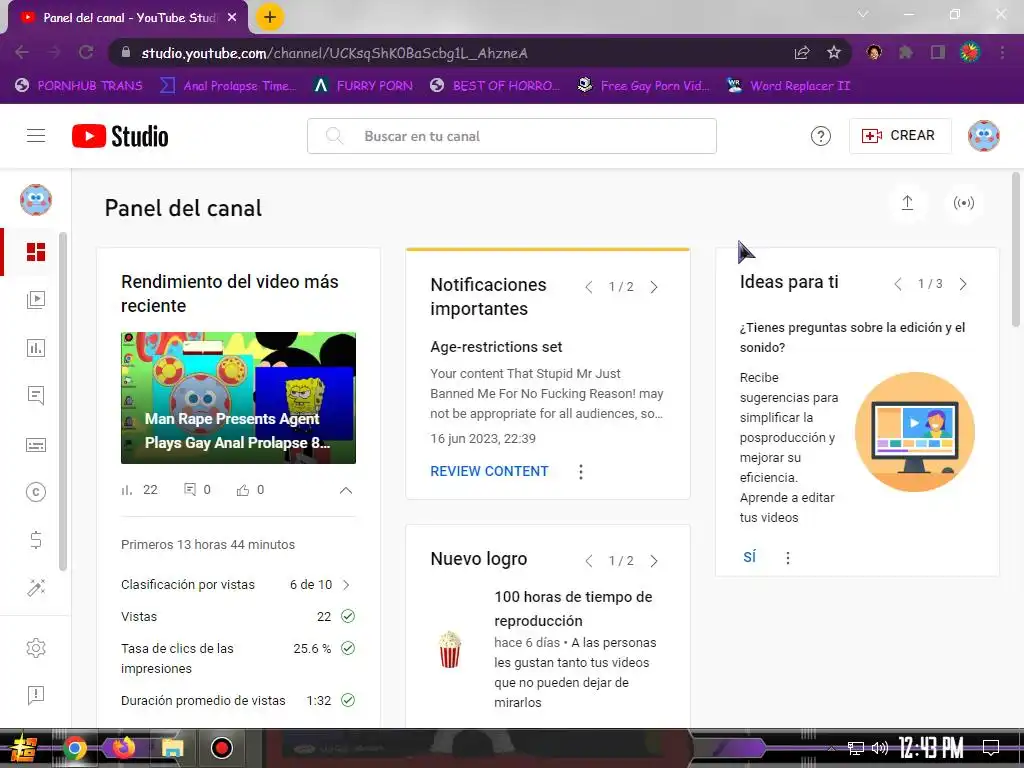Open the Copyright icon in sidebar
Image resolution: width=1024 pixels, height=768 pixels.
click(36, 492)
